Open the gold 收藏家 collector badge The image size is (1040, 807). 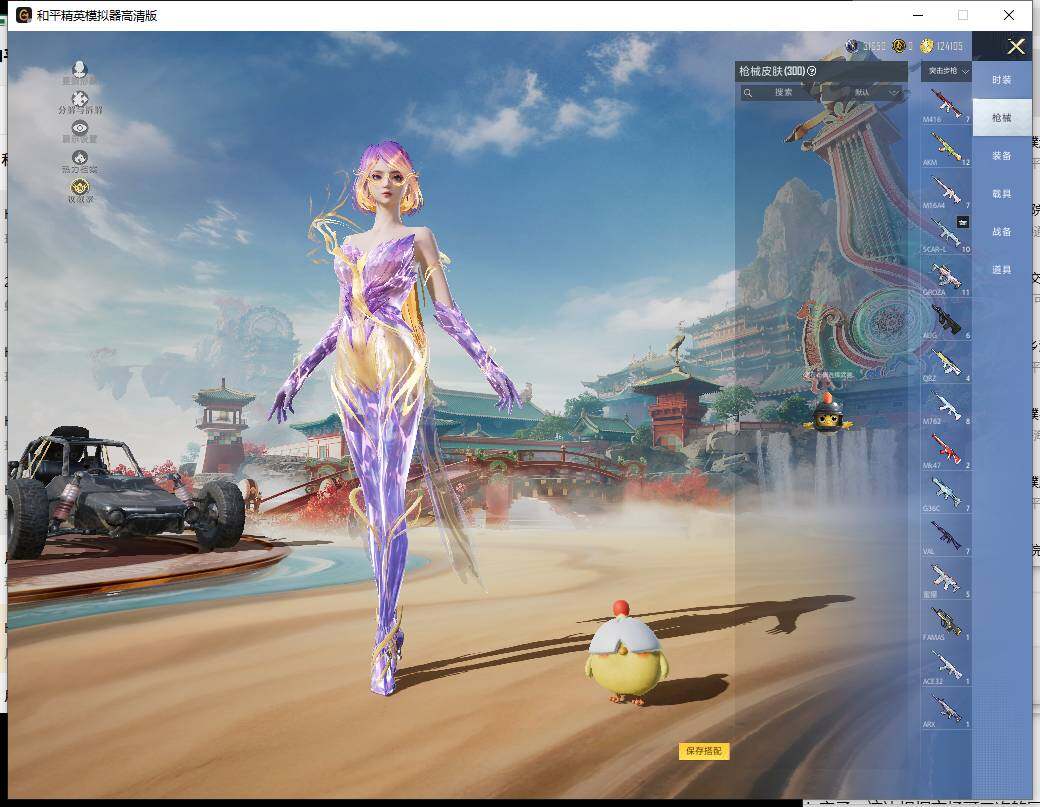(x=80, y=189)
